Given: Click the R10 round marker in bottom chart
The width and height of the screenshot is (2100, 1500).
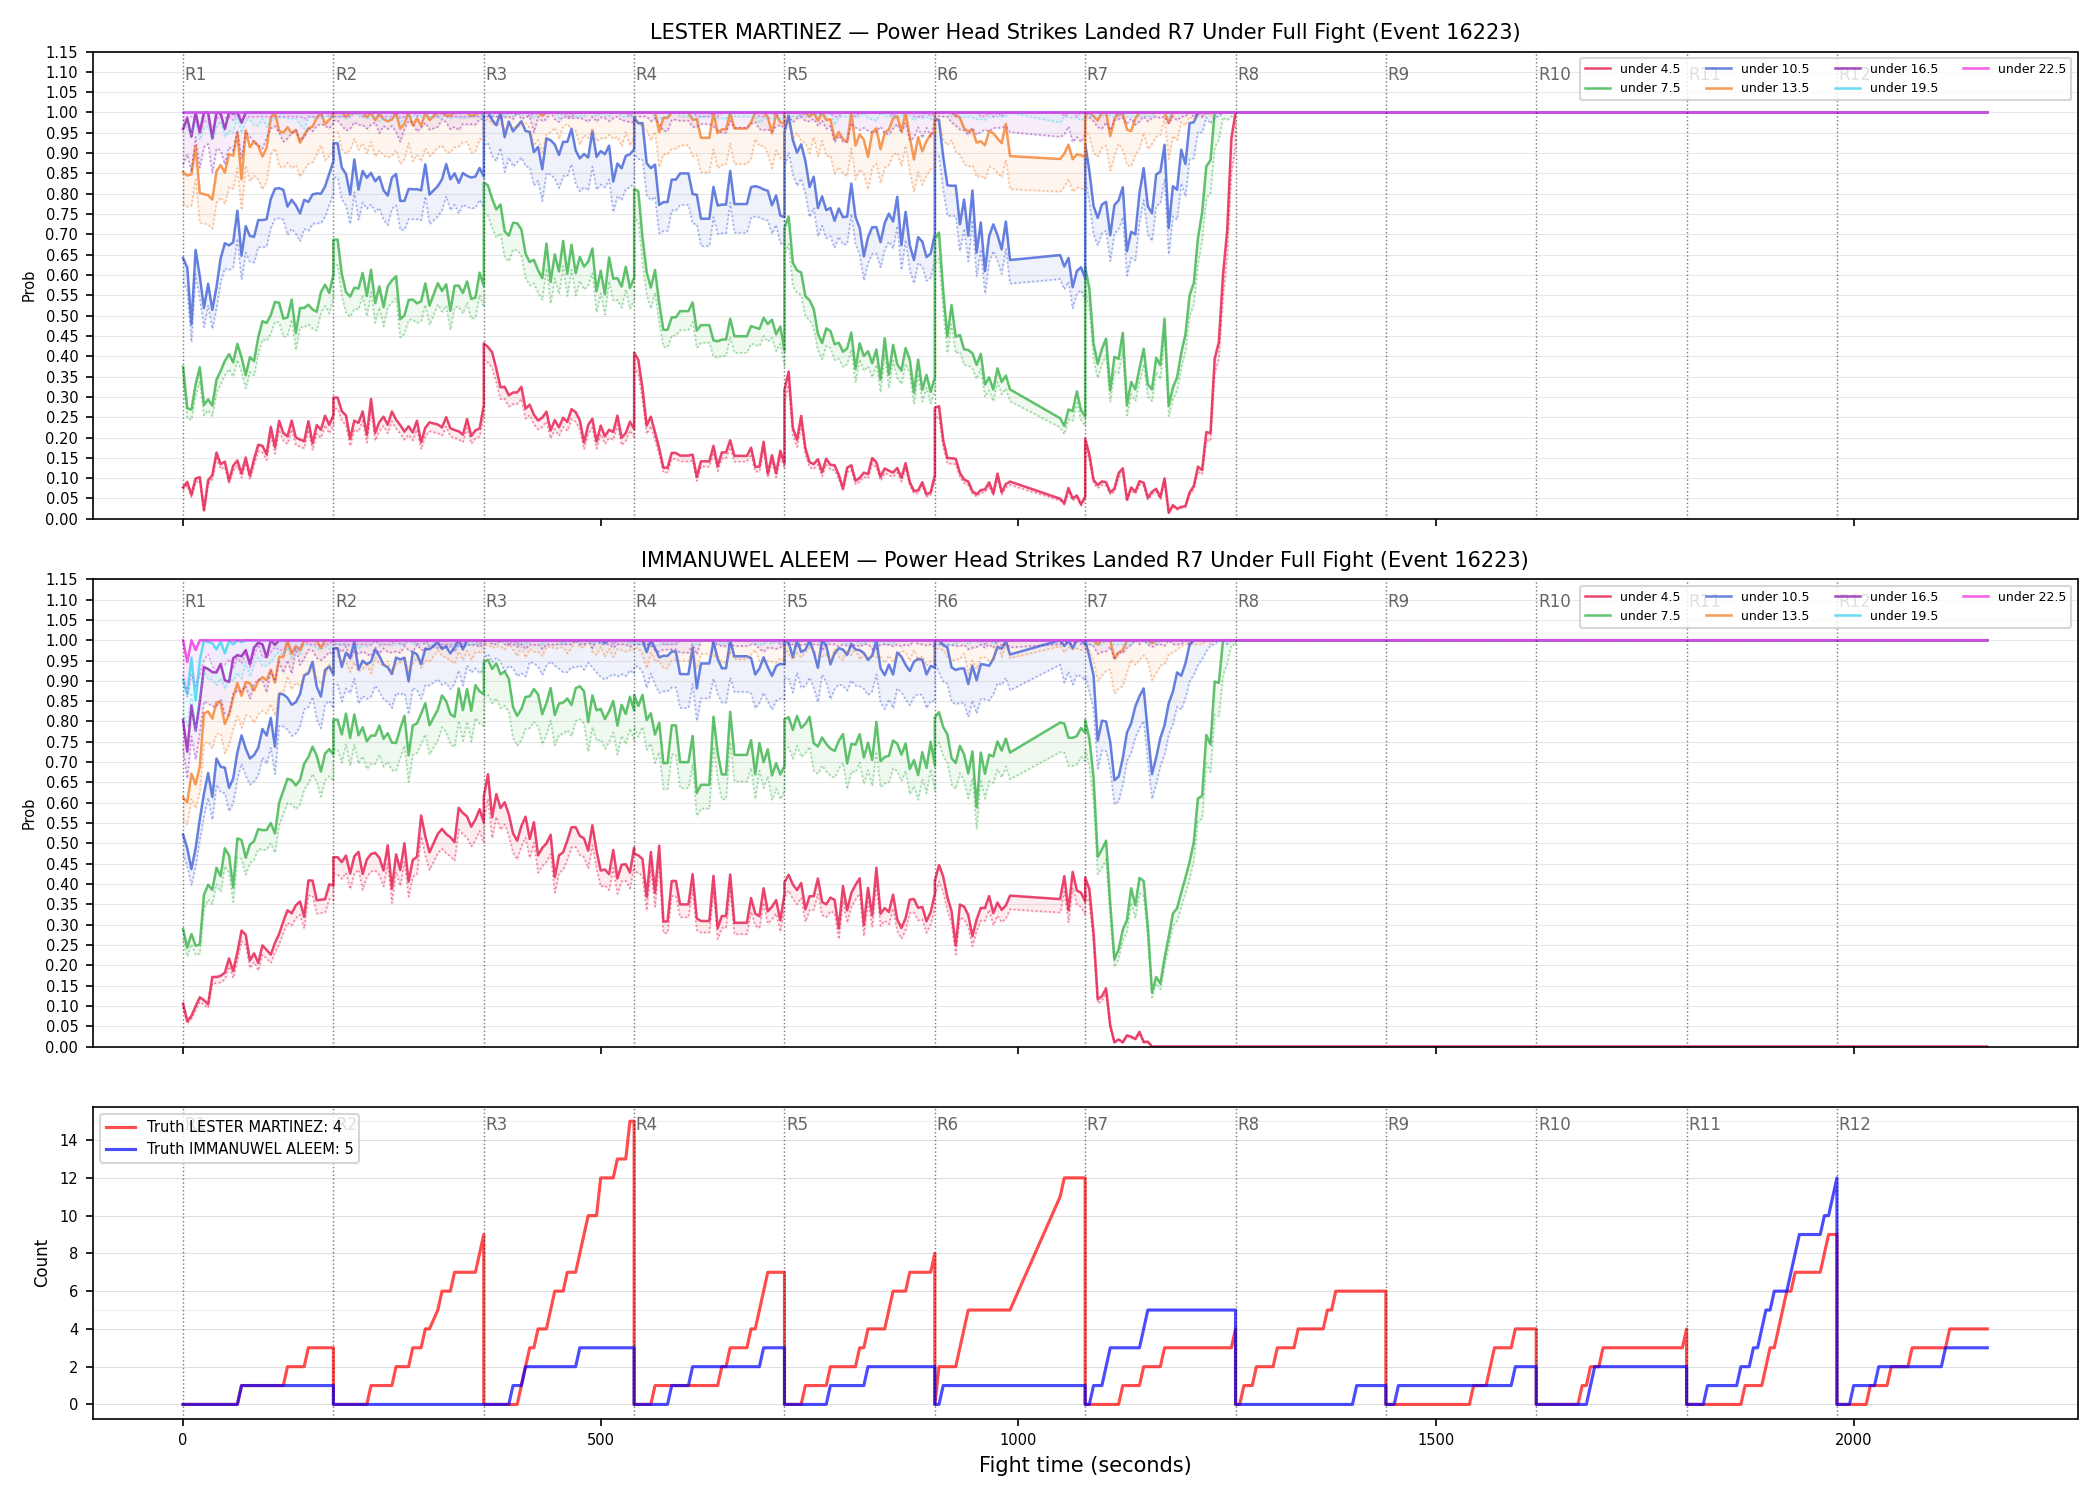Looking at the screenshot, I should pos(1555,1124).
